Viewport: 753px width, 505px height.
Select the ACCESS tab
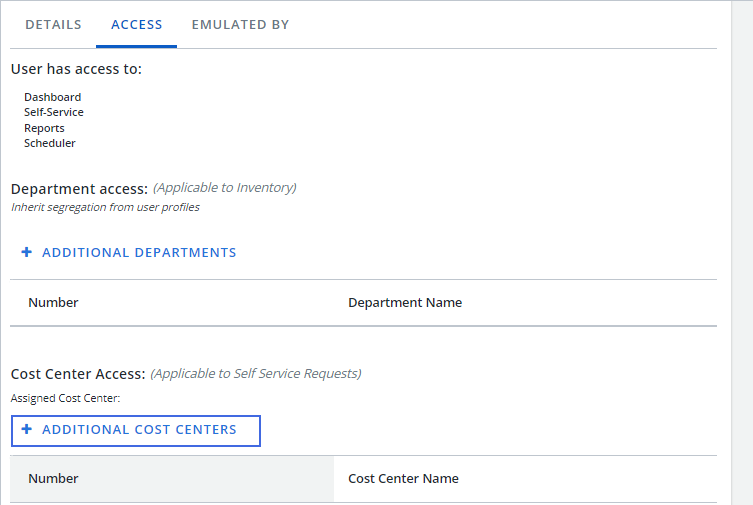tap(137, 25)
